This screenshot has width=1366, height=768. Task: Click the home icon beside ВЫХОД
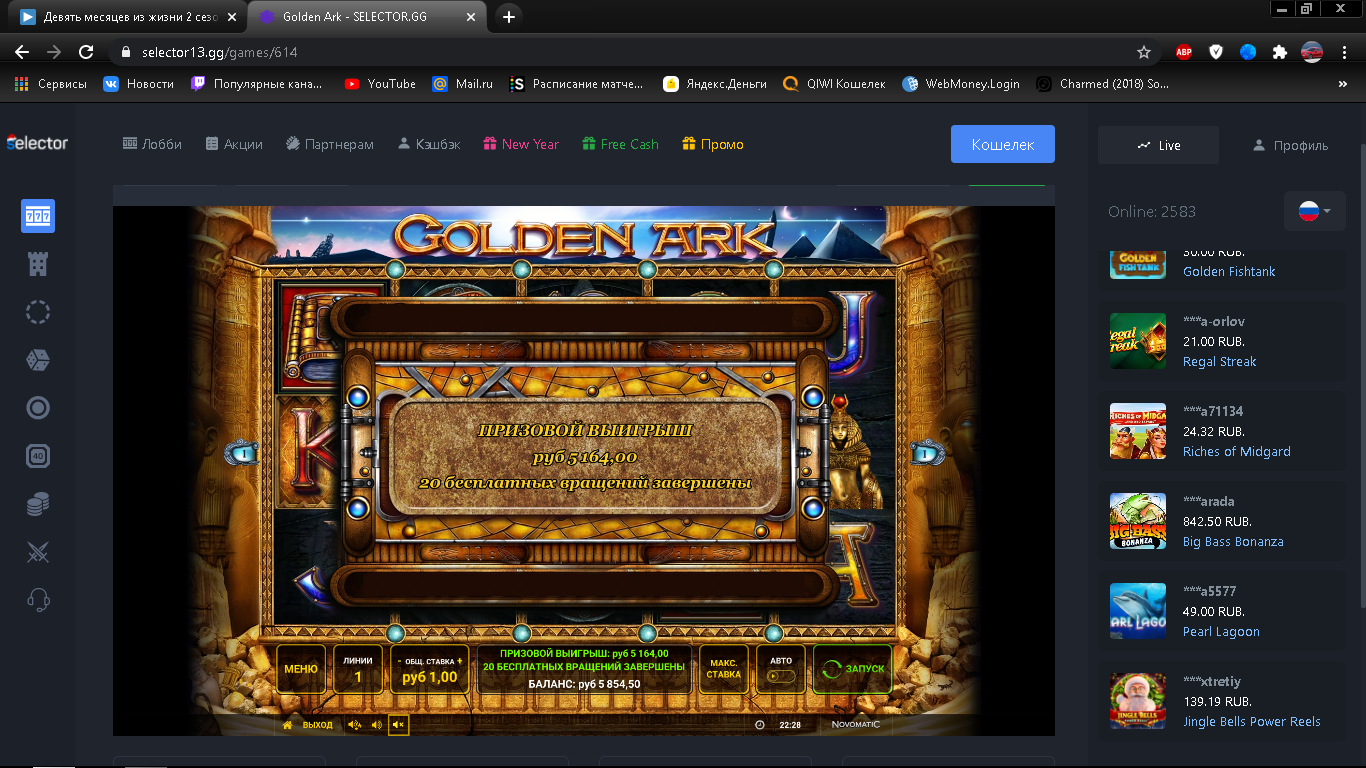(x=288, y=725)
